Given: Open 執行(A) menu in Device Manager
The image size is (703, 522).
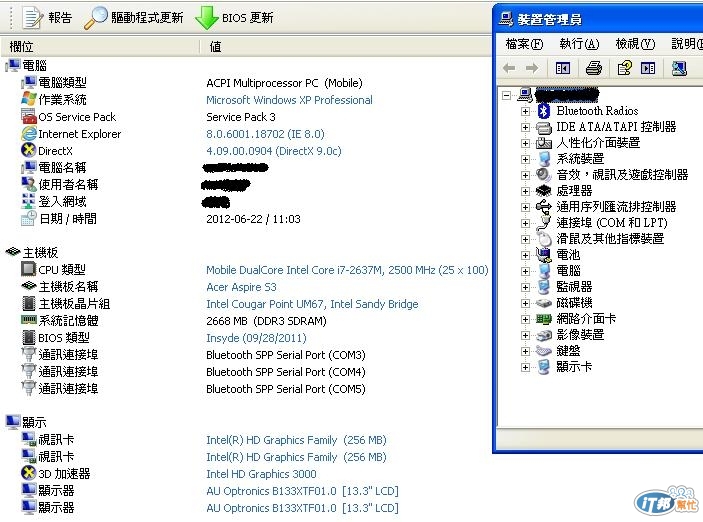Looking at the screenshot, I should pos(579,44).
